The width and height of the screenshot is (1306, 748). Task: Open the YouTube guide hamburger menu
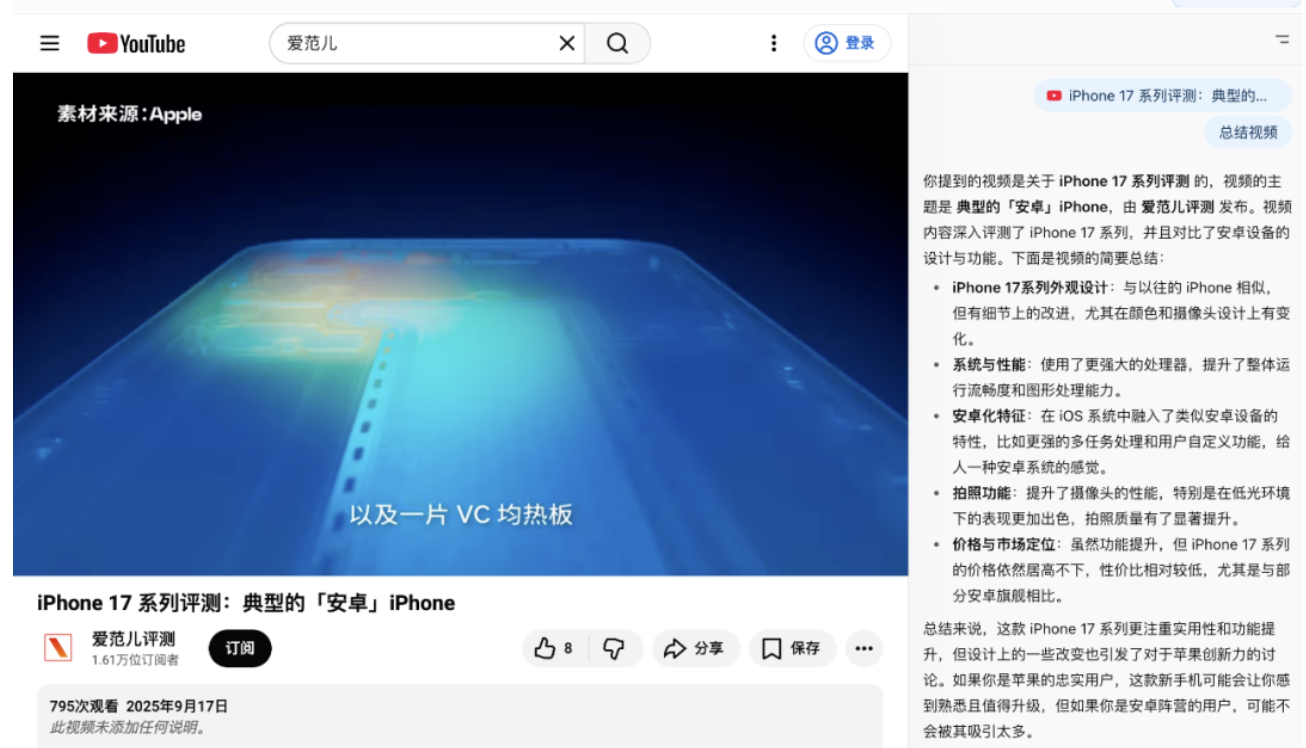(x=50, y=43)
